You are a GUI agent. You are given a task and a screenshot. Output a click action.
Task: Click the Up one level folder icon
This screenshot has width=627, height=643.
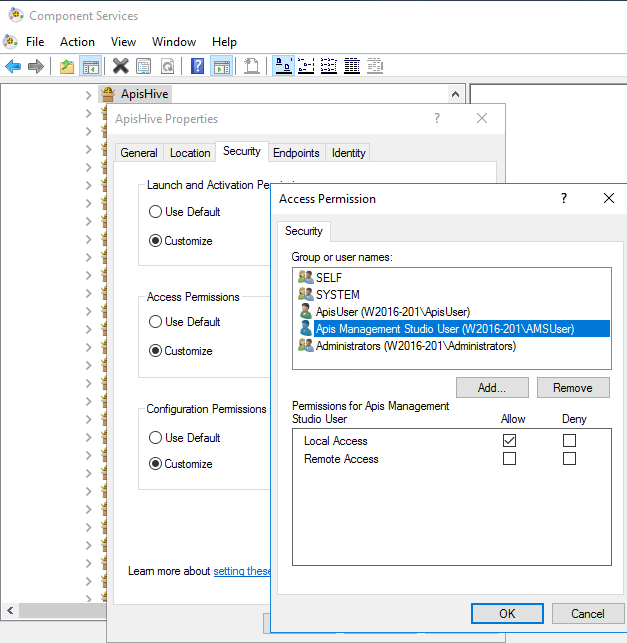(66, 66)
